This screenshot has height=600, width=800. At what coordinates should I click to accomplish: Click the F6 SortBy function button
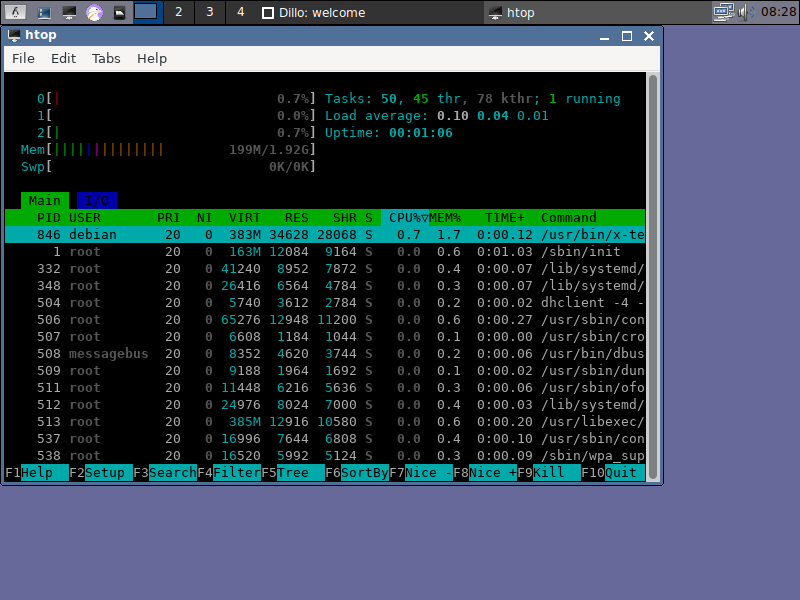357,473
